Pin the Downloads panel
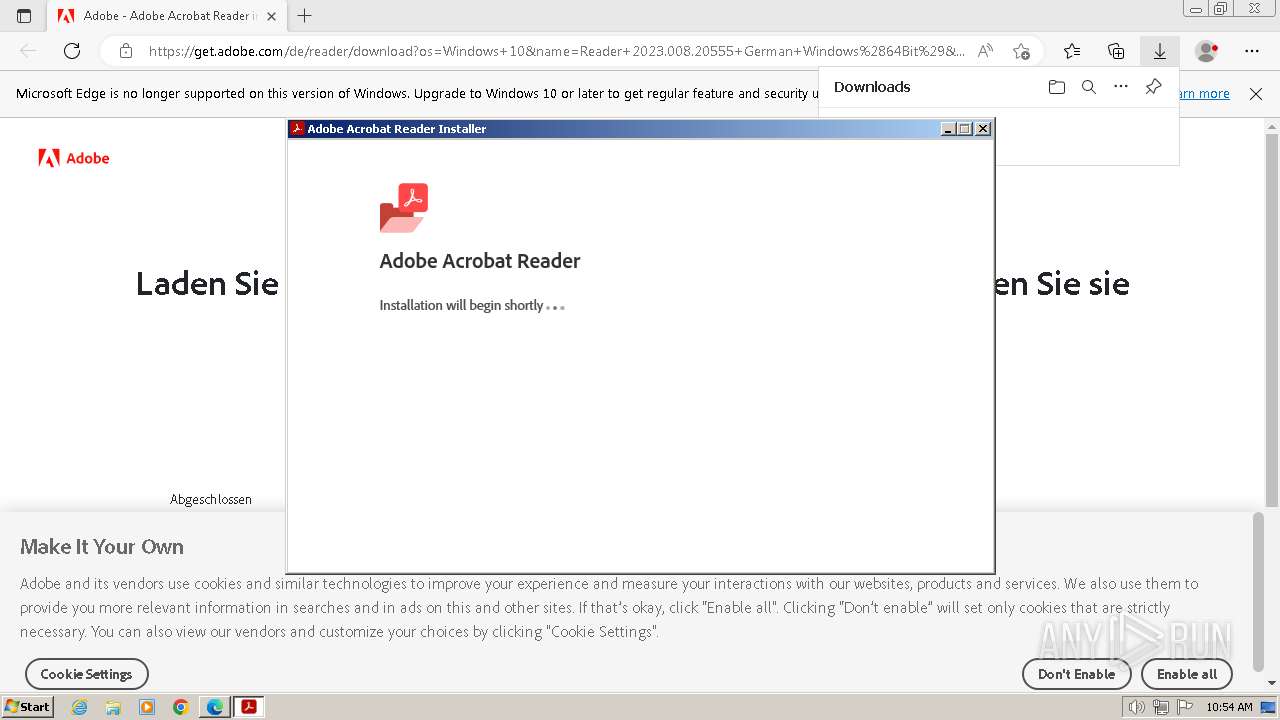This screenshot has height=720, width=1280. coord(1153,87)
